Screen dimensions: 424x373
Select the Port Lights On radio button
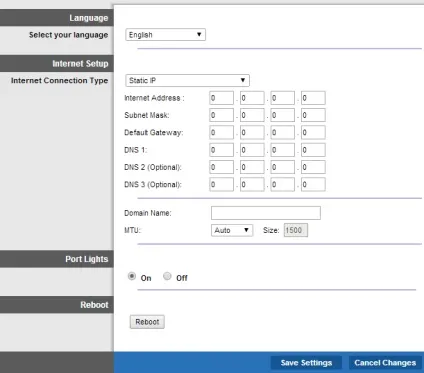point(132,276)
